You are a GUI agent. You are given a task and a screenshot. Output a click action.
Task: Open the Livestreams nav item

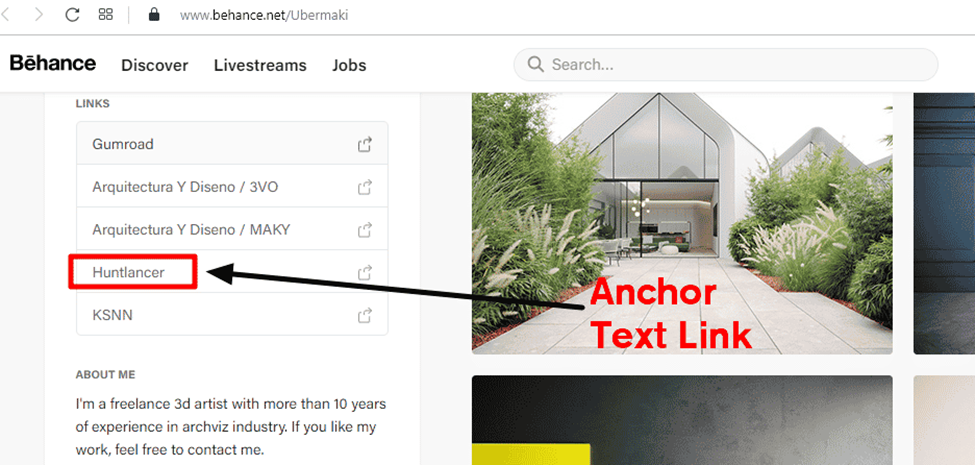pos(260,65)
